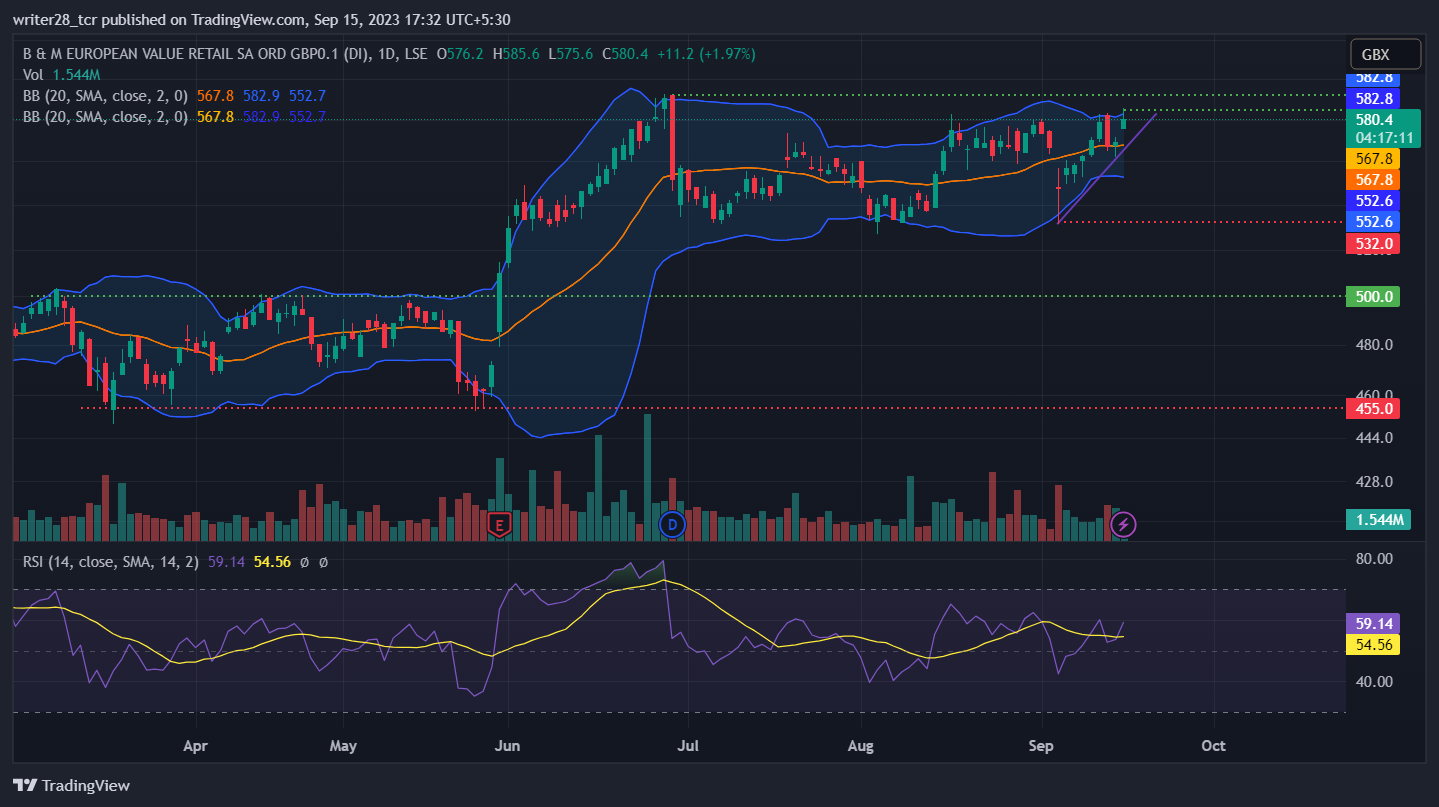The width and height of the screenshot is (1439, 807).
Task: Click the Jun label on time axis
Action: point(509,746)
